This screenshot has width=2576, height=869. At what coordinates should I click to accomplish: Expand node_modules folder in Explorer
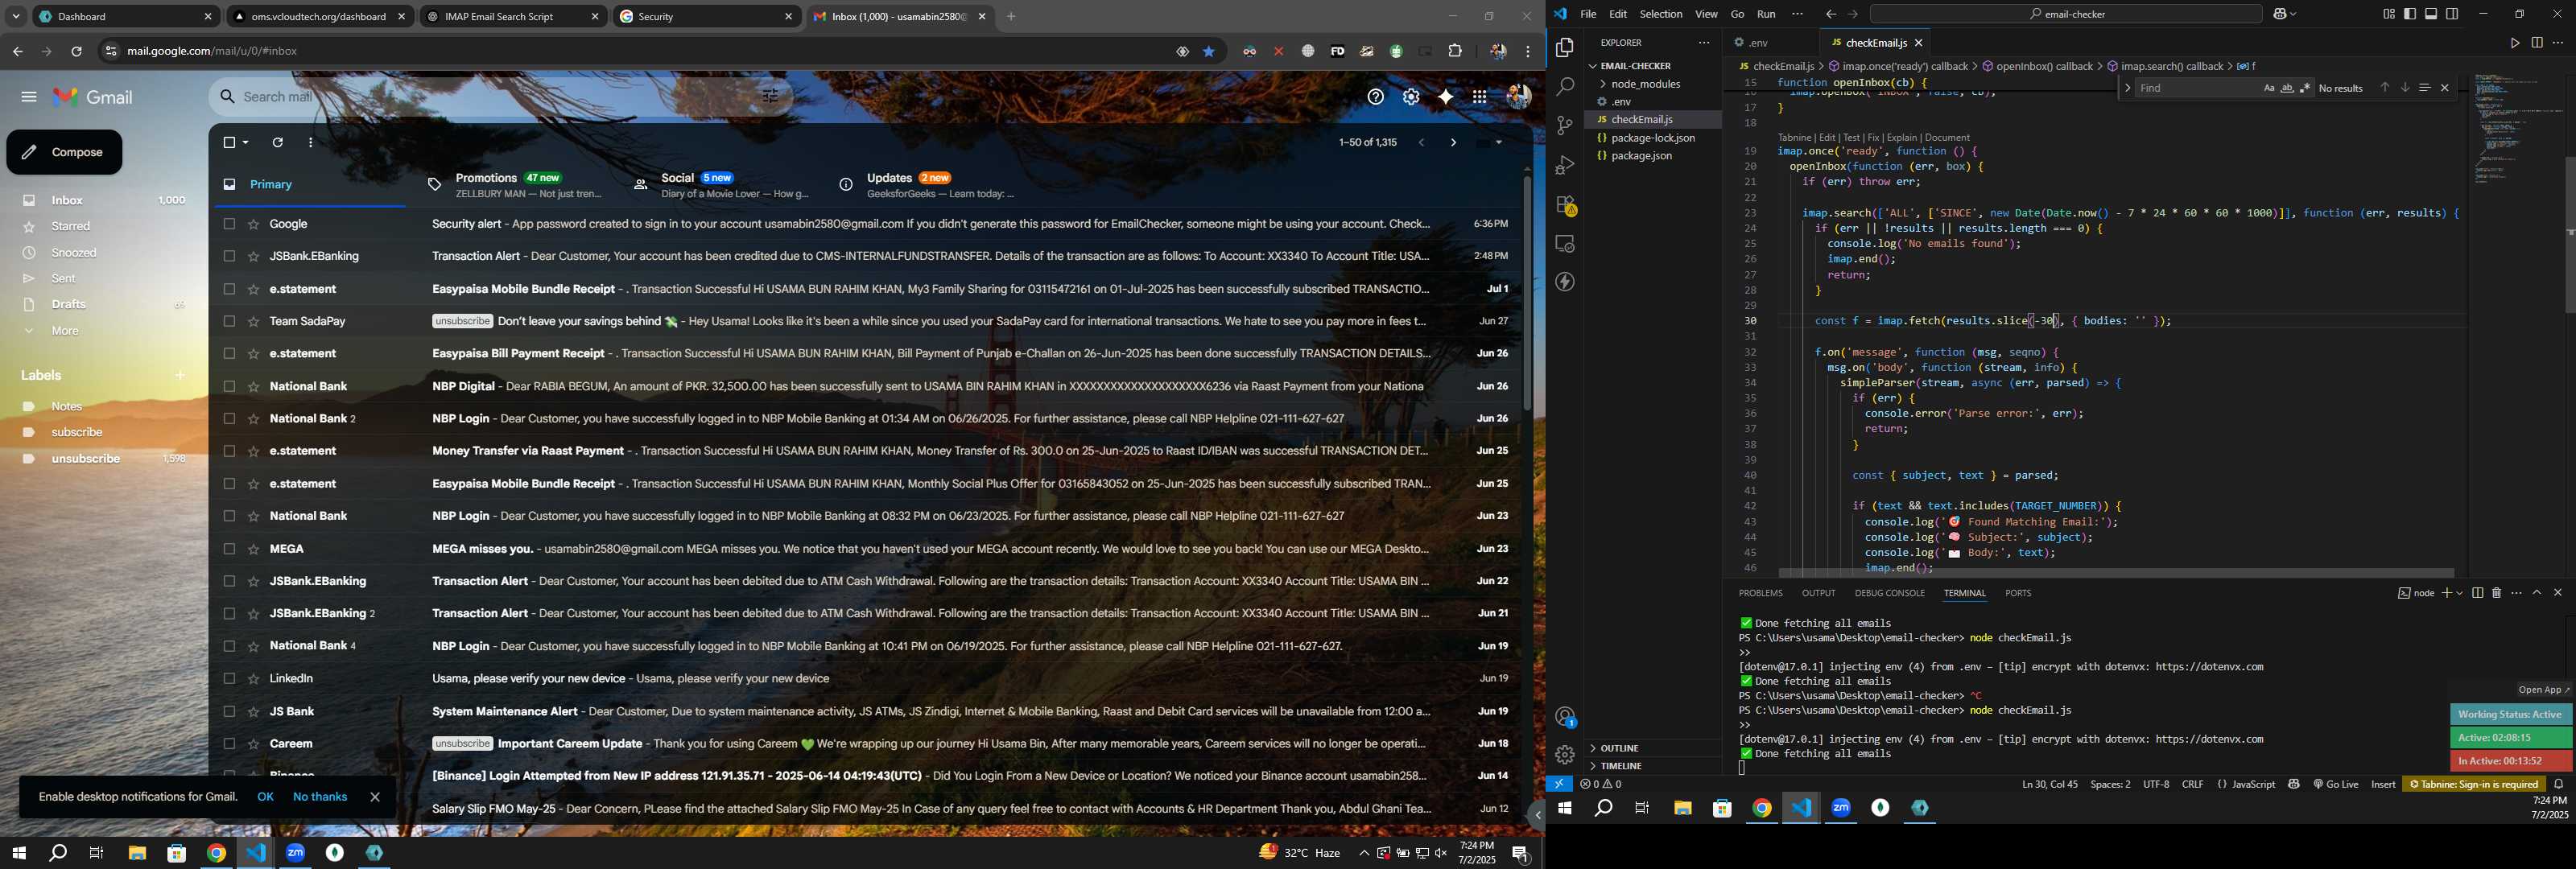1639,84
